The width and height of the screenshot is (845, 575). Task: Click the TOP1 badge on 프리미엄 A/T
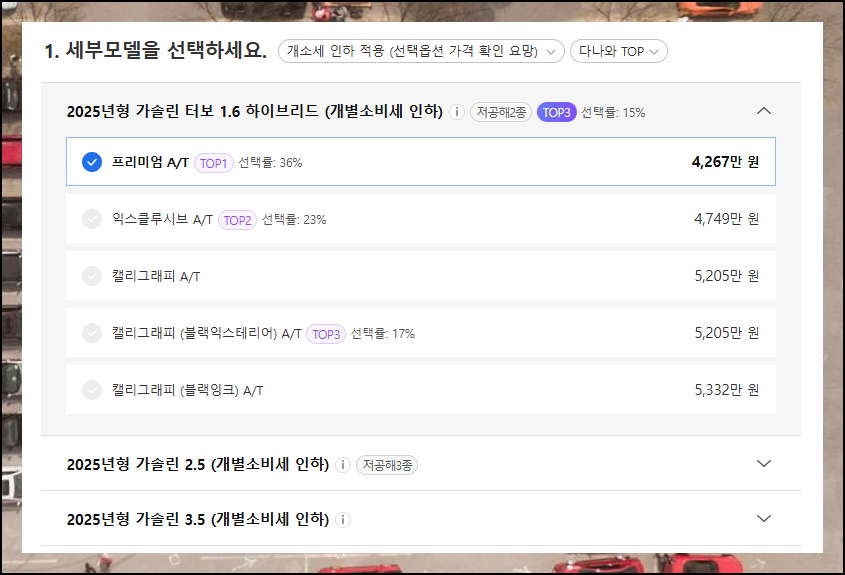[213, 163]
